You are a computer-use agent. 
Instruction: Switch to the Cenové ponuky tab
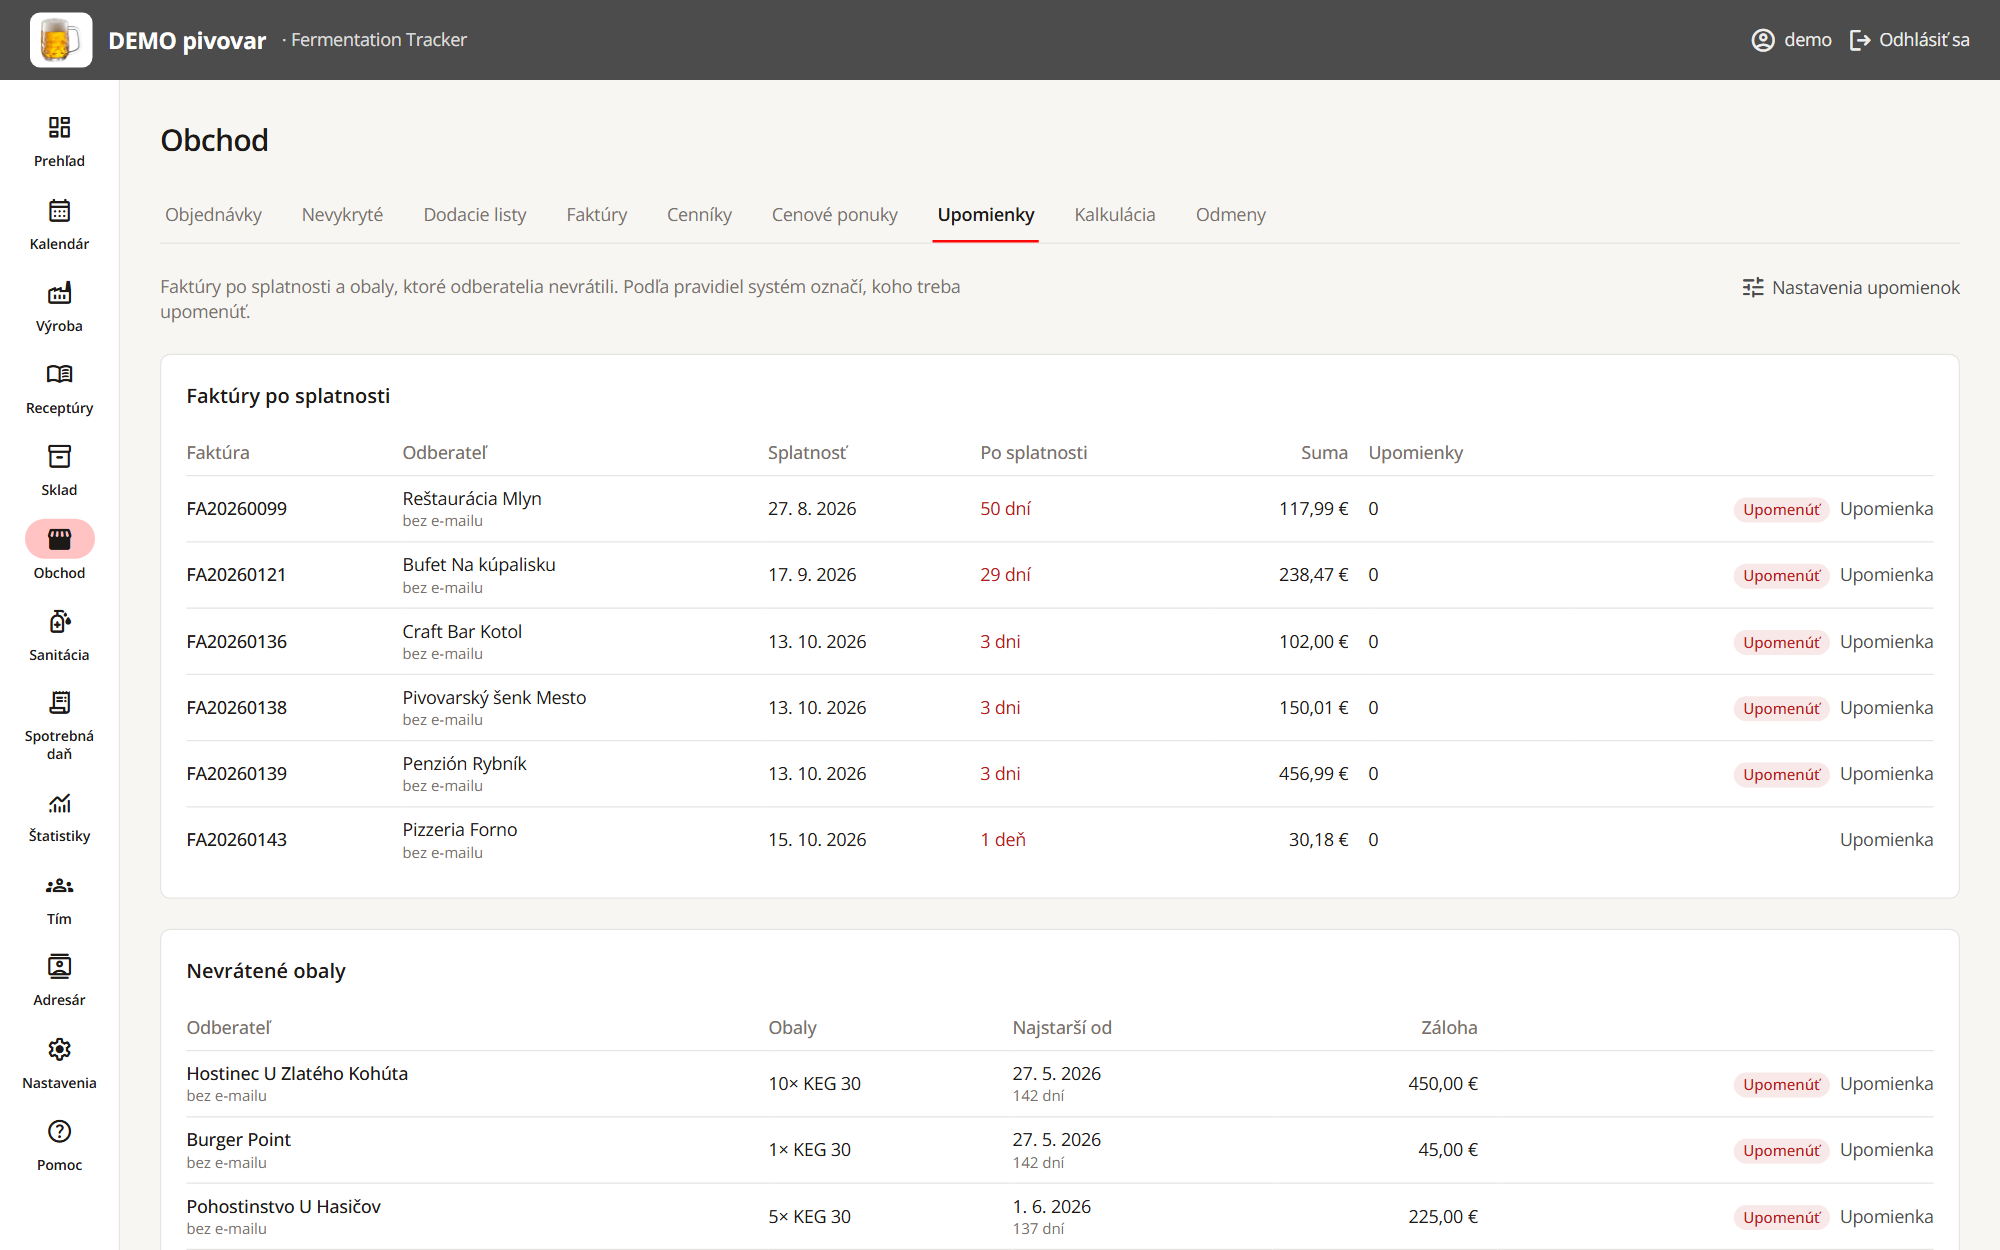pyautogui.click(x=835, y=215)
